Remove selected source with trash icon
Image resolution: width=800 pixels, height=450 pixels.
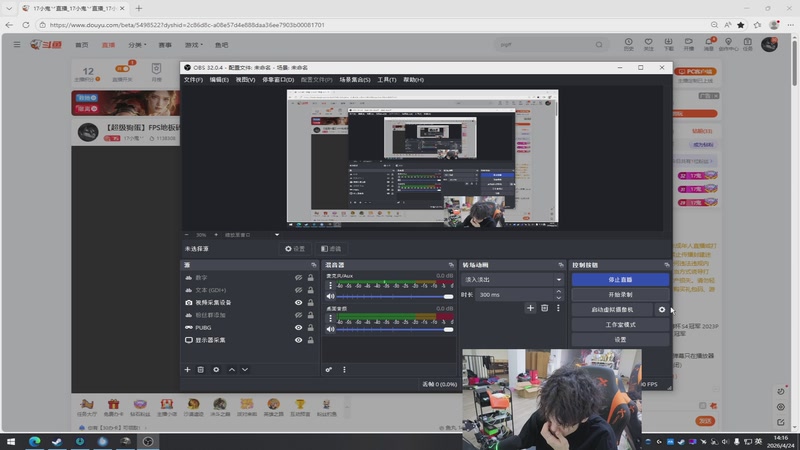(x=201, y=369)
